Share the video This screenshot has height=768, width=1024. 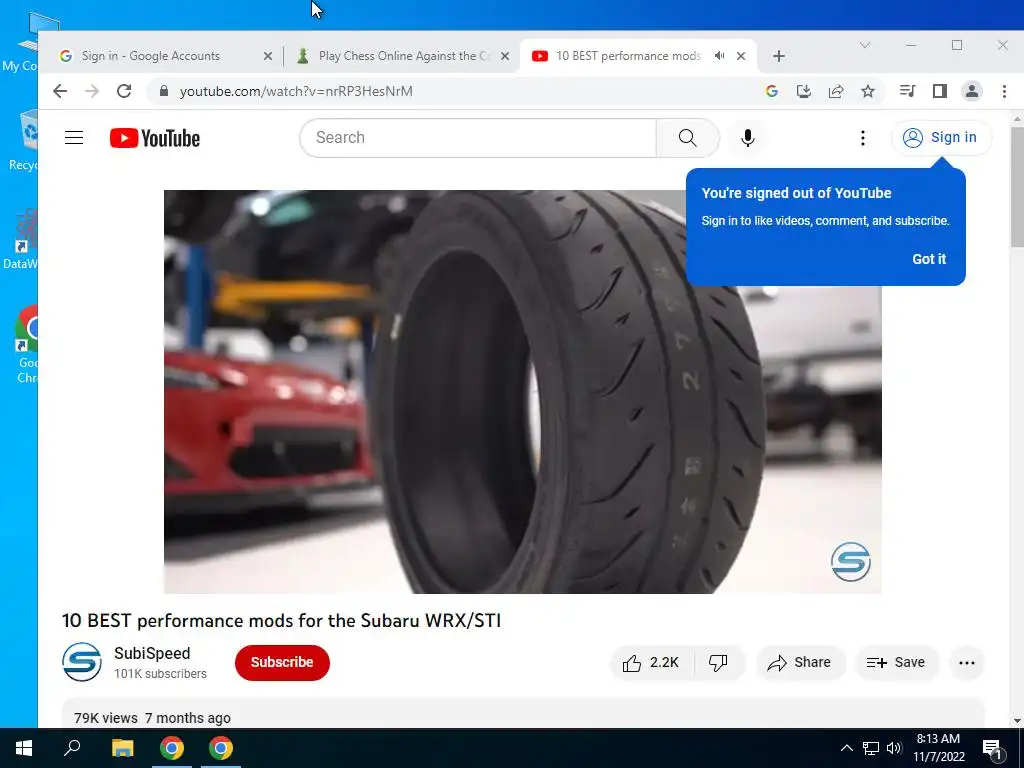(800, 663)
